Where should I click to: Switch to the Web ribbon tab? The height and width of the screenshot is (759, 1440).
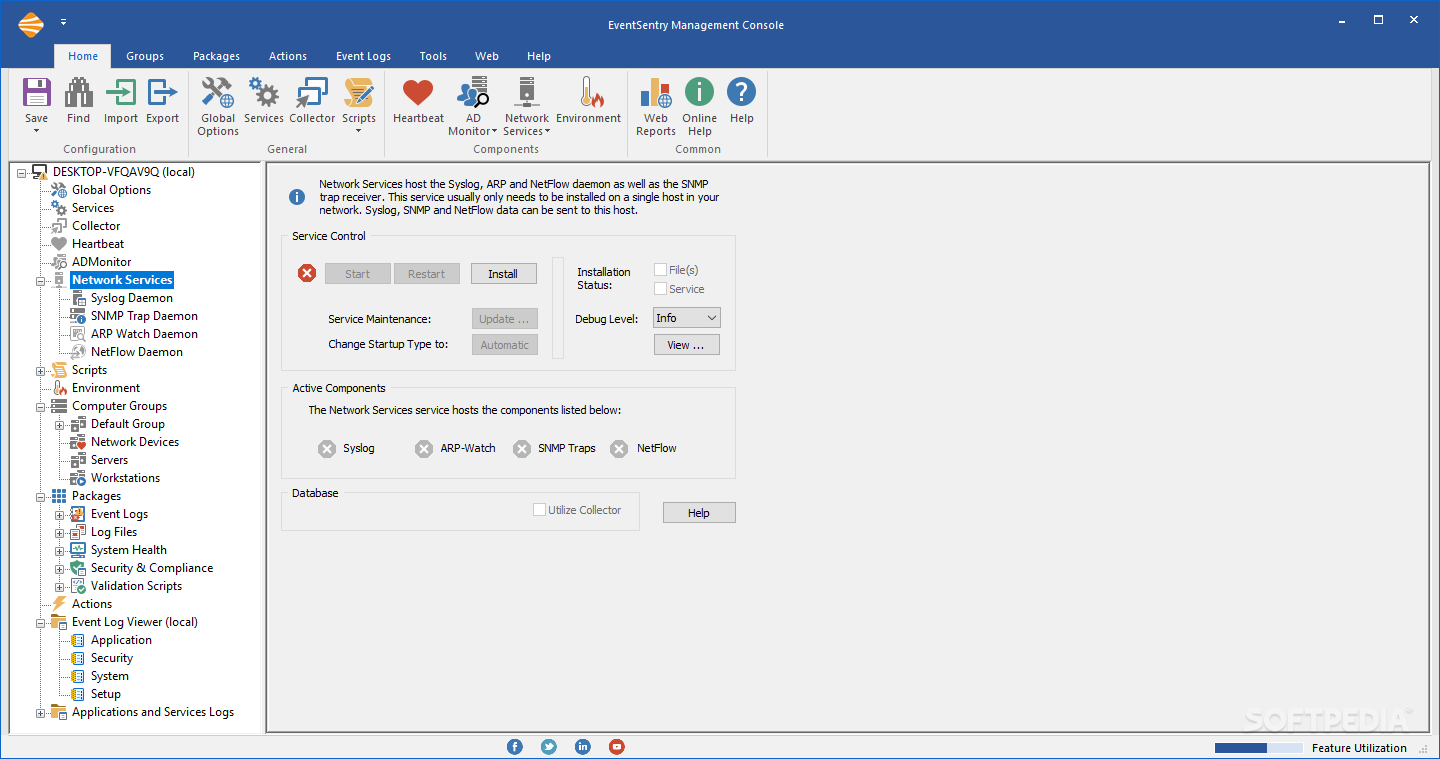[487, 56]
